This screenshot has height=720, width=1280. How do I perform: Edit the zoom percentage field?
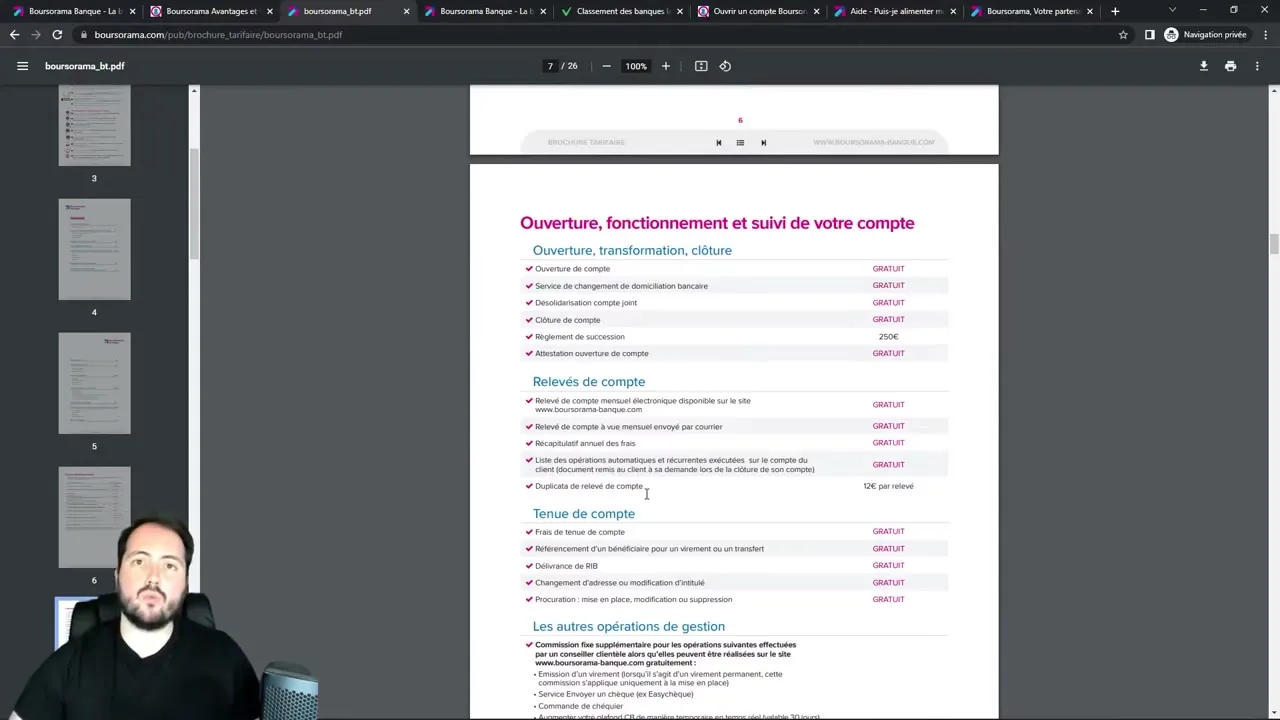click(636, 66)
